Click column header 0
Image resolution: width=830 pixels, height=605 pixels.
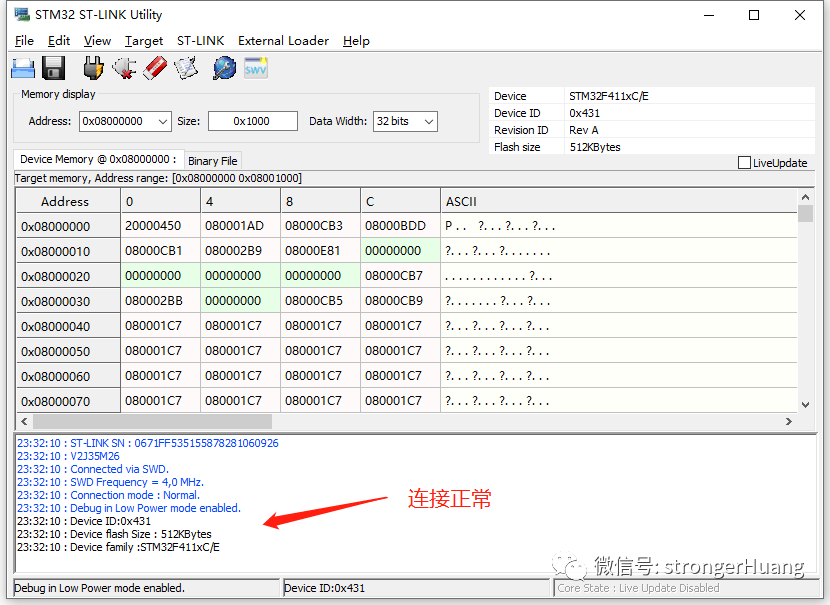pyautogui.click(x=160, y=202)
